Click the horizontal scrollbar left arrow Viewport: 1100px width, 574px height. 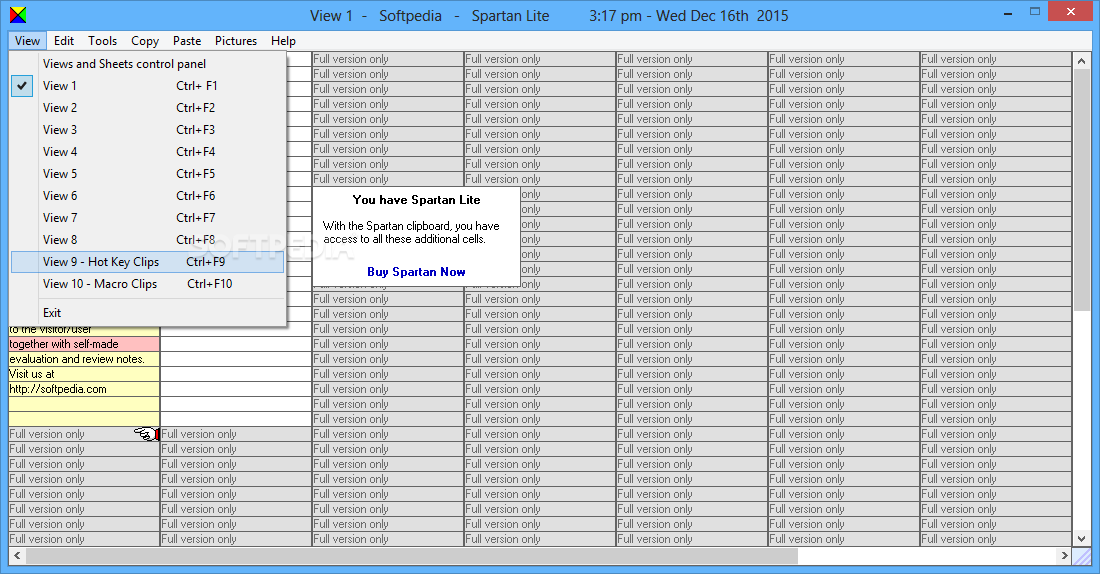(x=18, y=555)
